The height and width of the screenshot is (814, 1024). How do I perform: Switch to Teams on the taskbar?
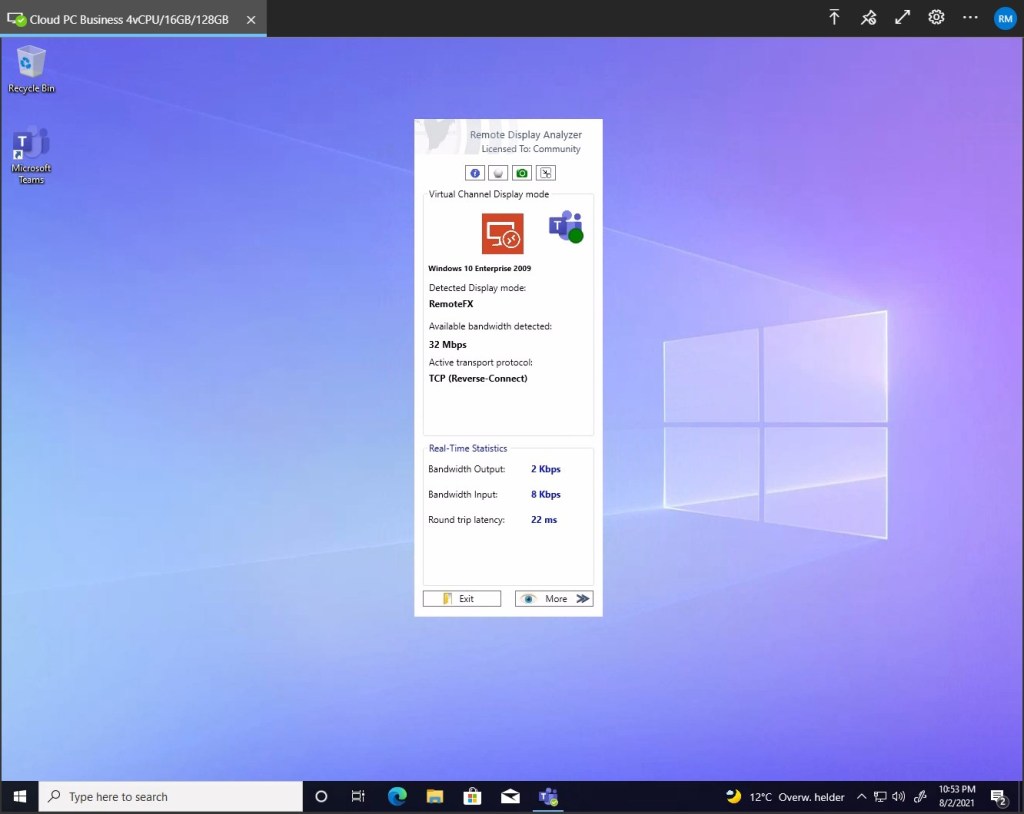[548, 796]
